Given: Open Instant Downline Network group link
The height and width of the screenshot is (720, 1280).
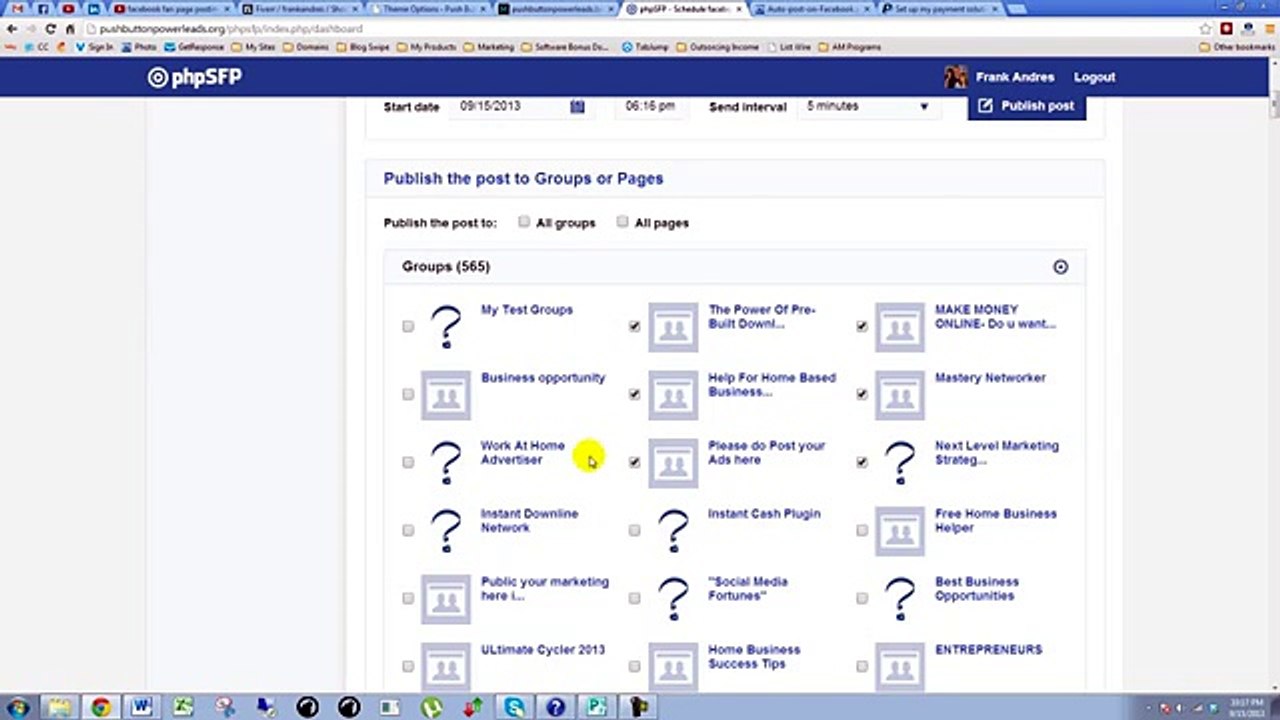Looking at the screenshot, I should click(x=529, y=521).
